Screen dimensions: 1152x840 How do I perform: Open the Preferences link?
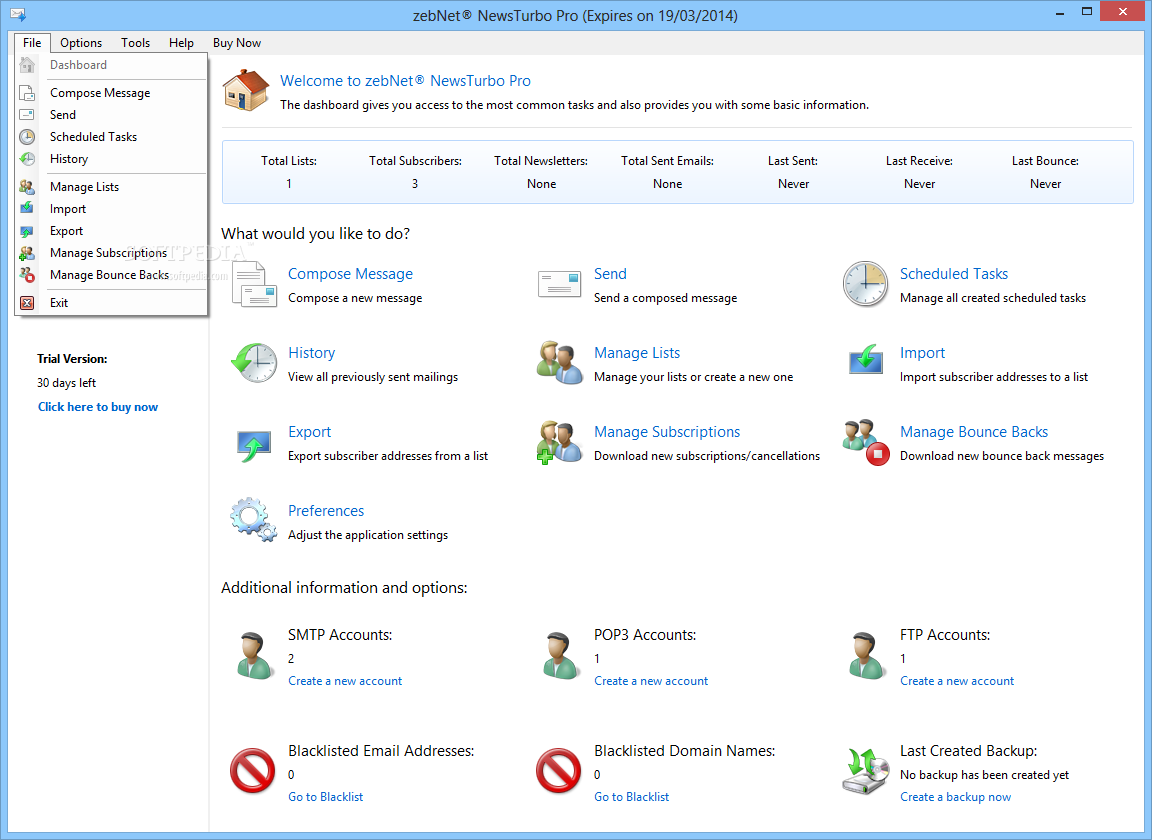pos(325,511)
